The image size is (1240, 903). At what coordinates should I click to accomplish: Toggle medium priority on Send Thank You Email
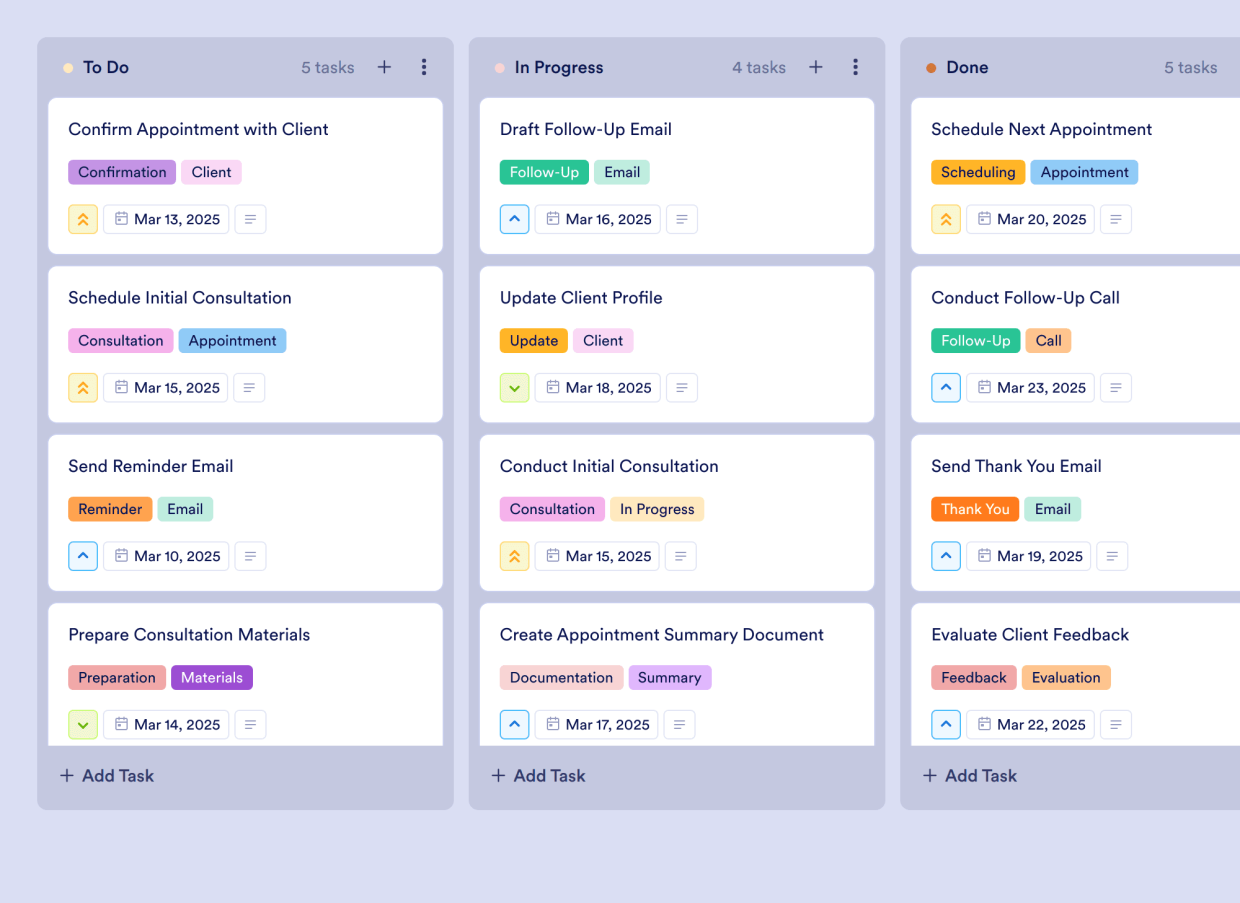(x=946, y=556)
